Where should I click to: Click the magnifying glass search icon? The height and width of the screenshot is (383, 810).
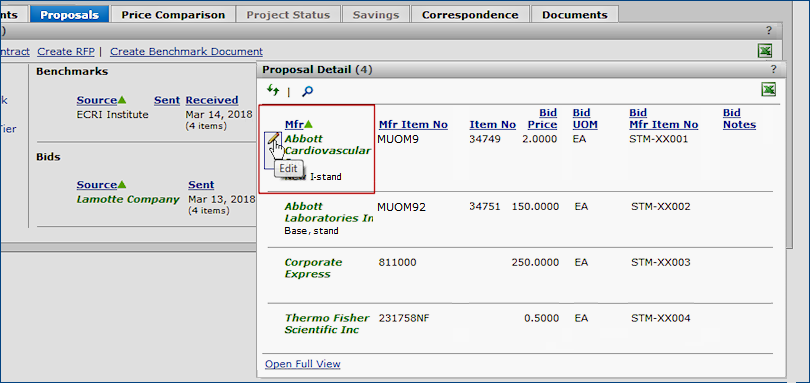(x=307, y=91)
